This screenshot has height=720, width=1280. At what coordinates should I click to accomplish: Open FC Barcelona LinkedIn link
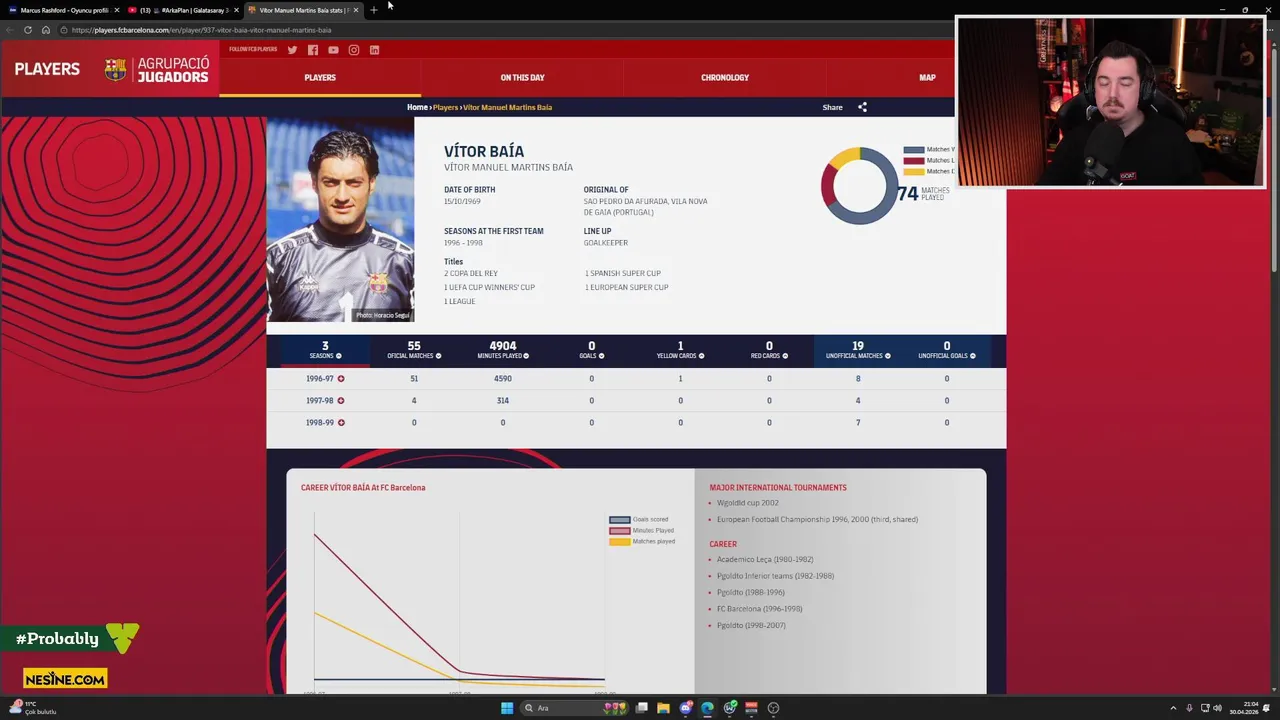coord(374,50)
